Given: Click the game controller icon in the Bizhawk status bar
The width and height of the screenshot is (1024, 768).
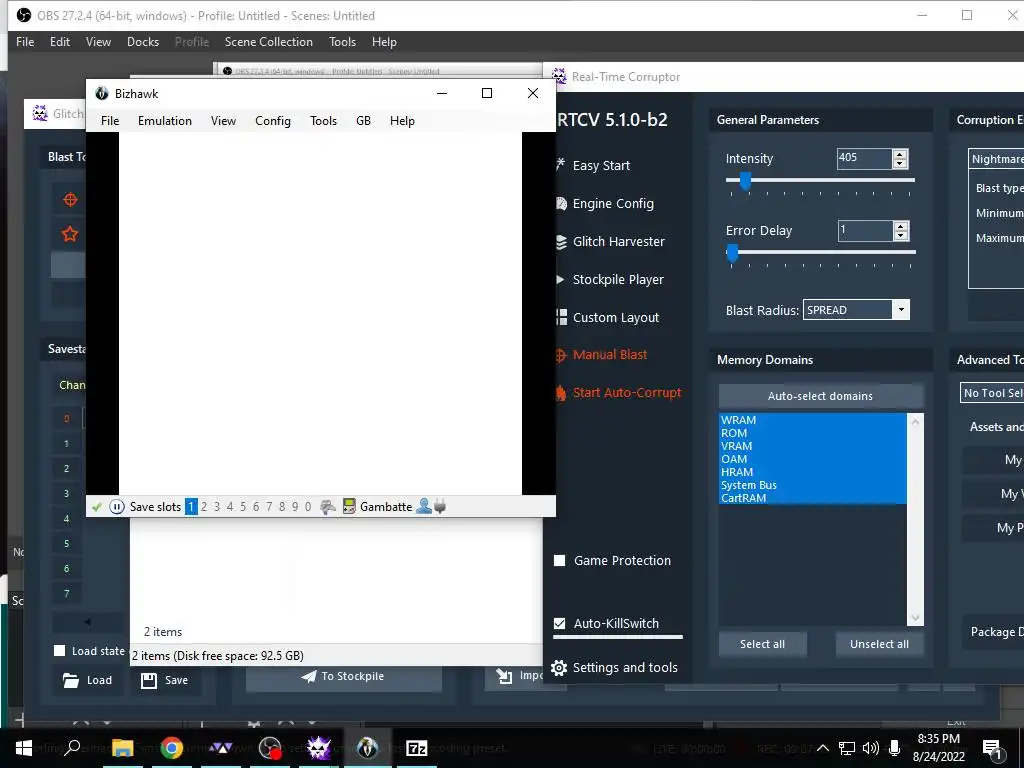Looking at the screenshot, I should coord(328,507).
